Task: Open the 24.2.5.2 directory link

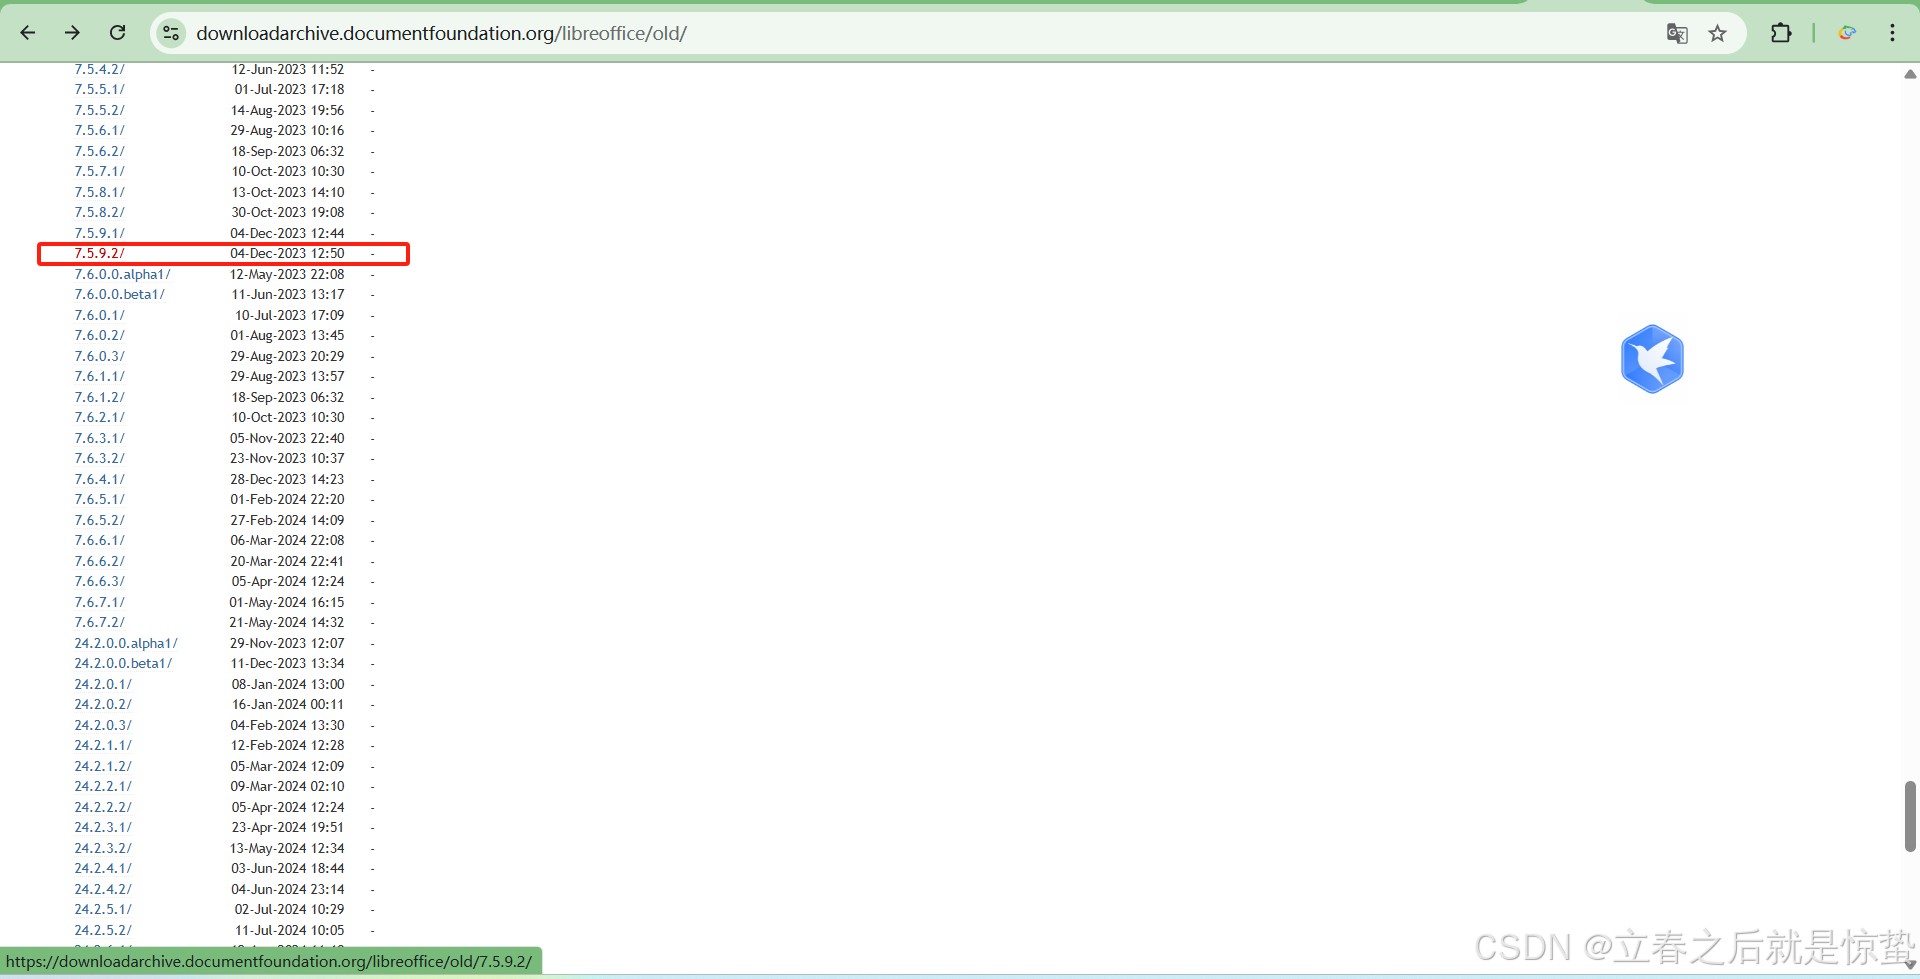Action: click(x=102, y=929)
